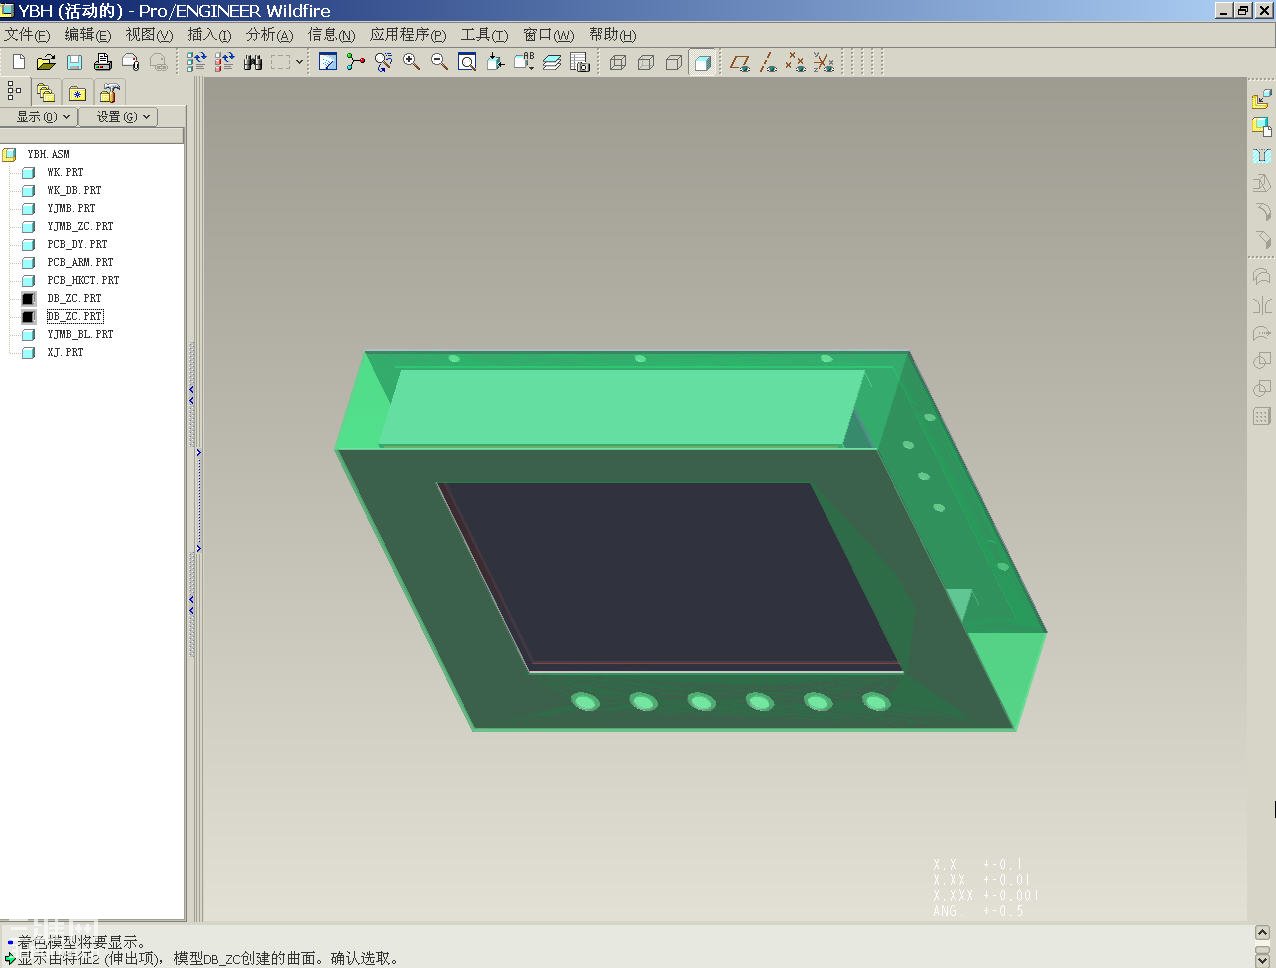Select the Zoom In magnifier
Screen dimensions: 1276x968
(x=411, y=62)
